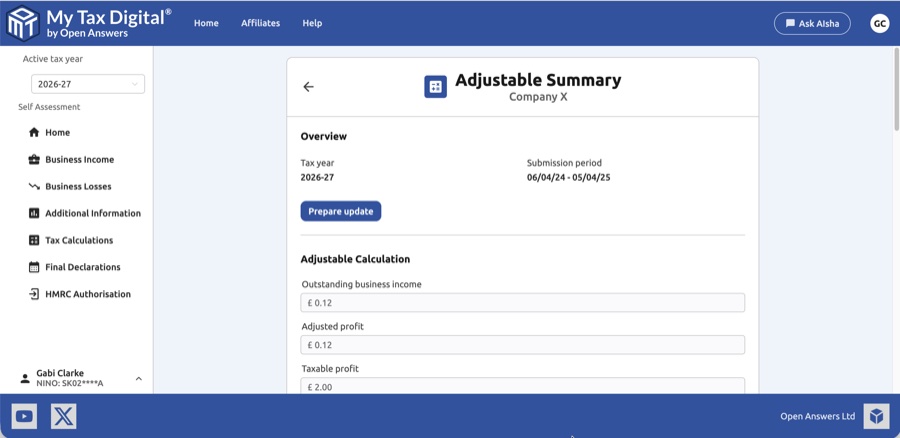Click the page vertical scrollbar
The height and width of the screenshot is (438, 900).
(x=896, y=89)
